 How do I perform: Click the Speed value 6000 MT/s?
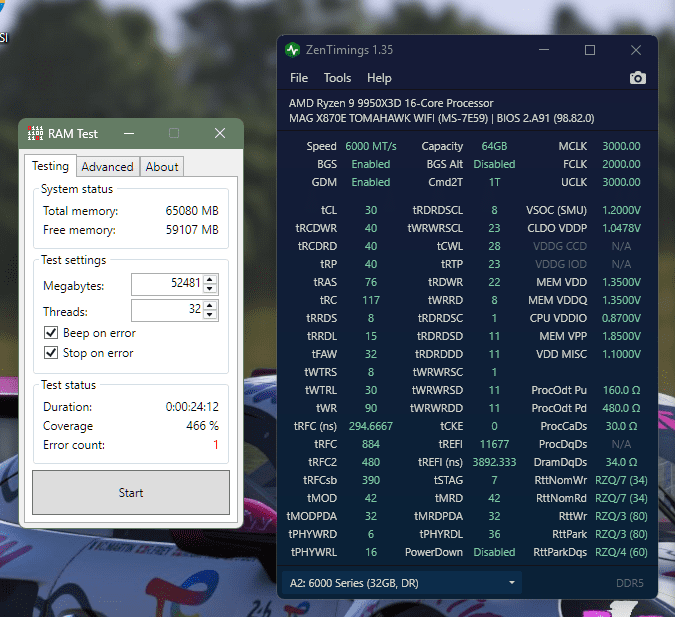click(371, 146)
